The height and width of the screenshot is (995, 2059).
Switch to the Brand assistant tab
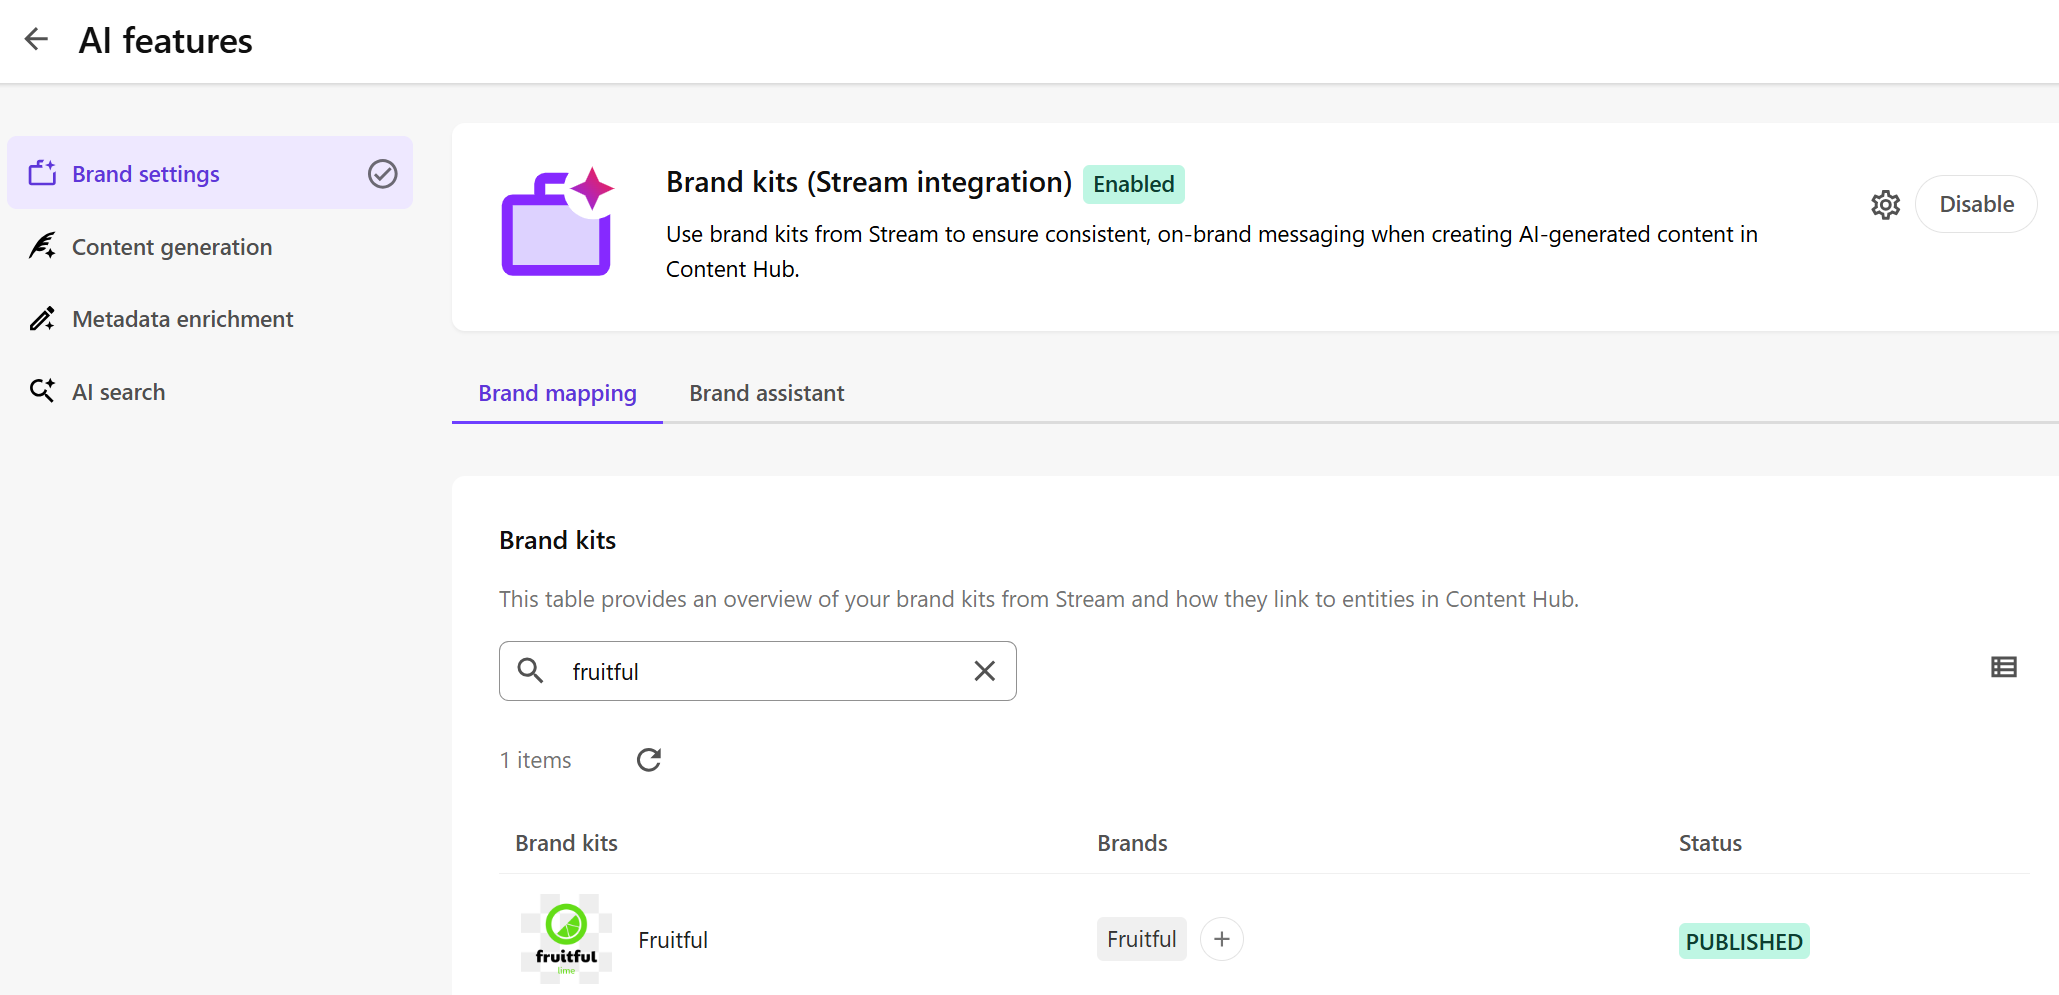pyautogui.click(x=766, y=393)
